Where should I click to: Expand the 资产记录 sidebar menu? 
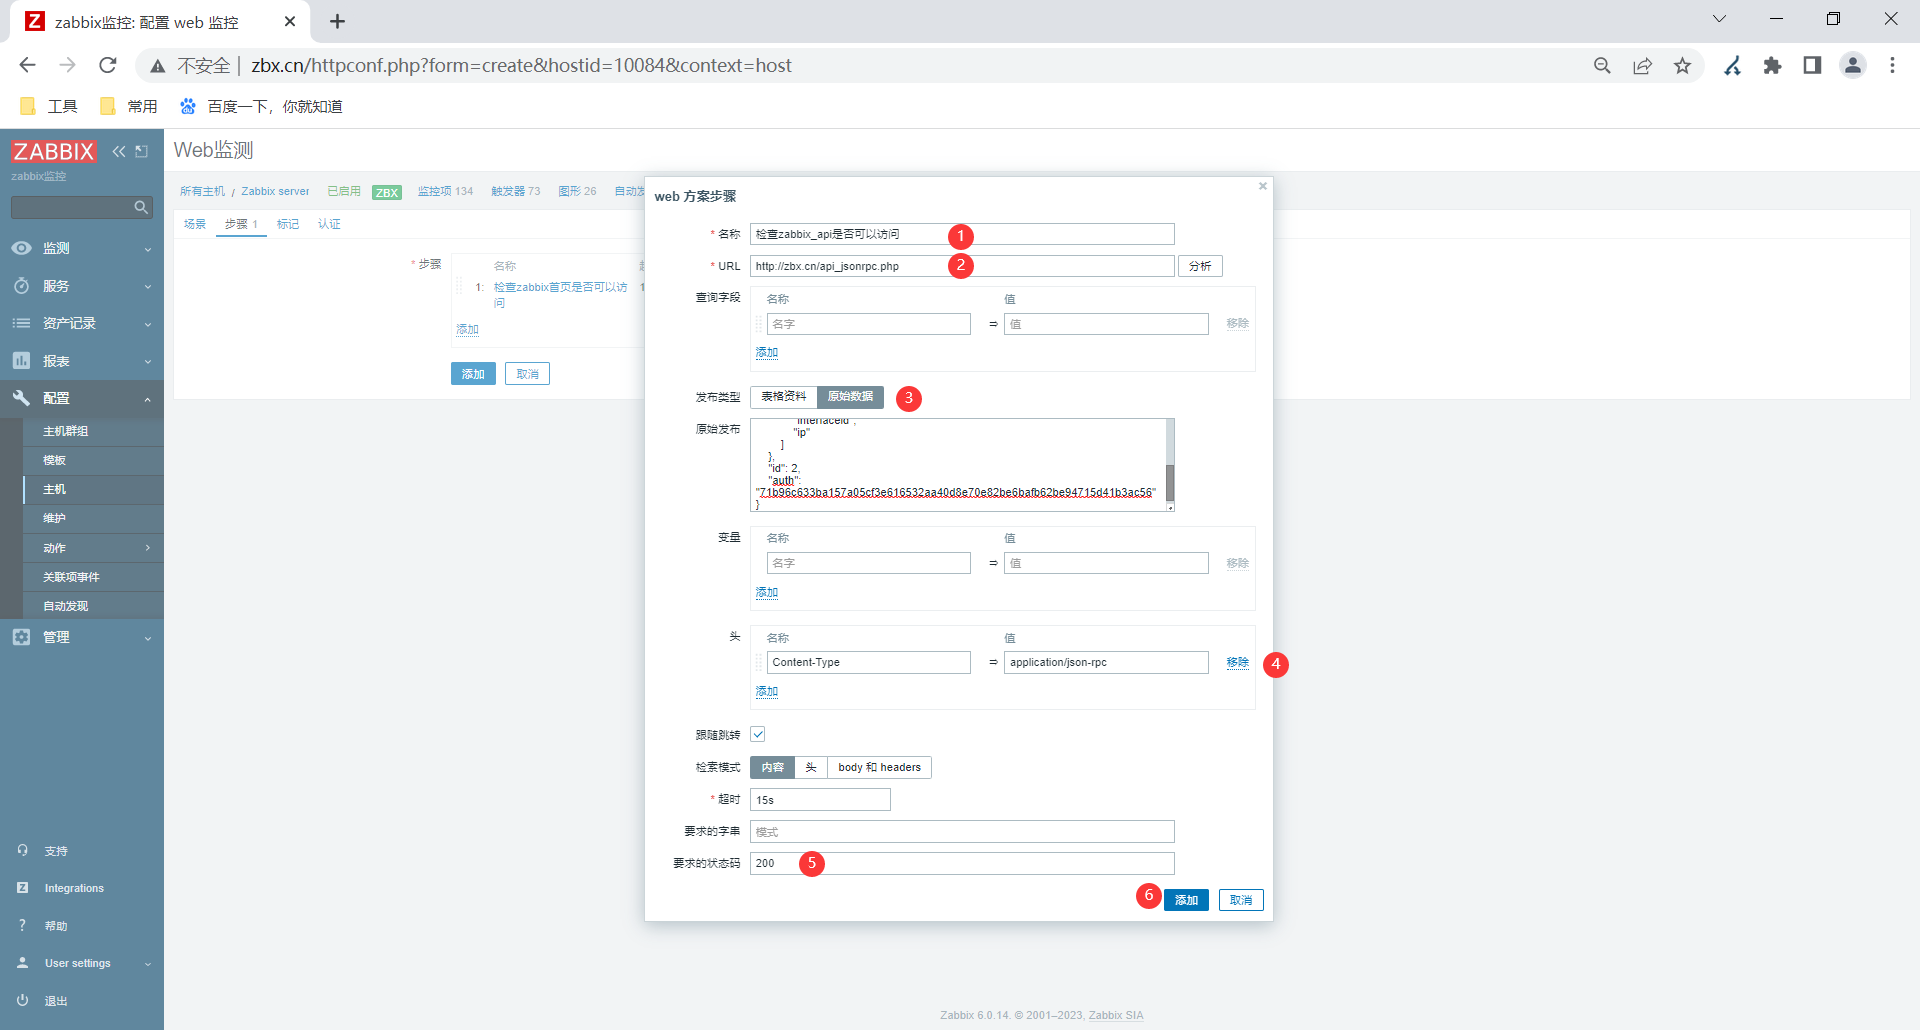(82, 323)
